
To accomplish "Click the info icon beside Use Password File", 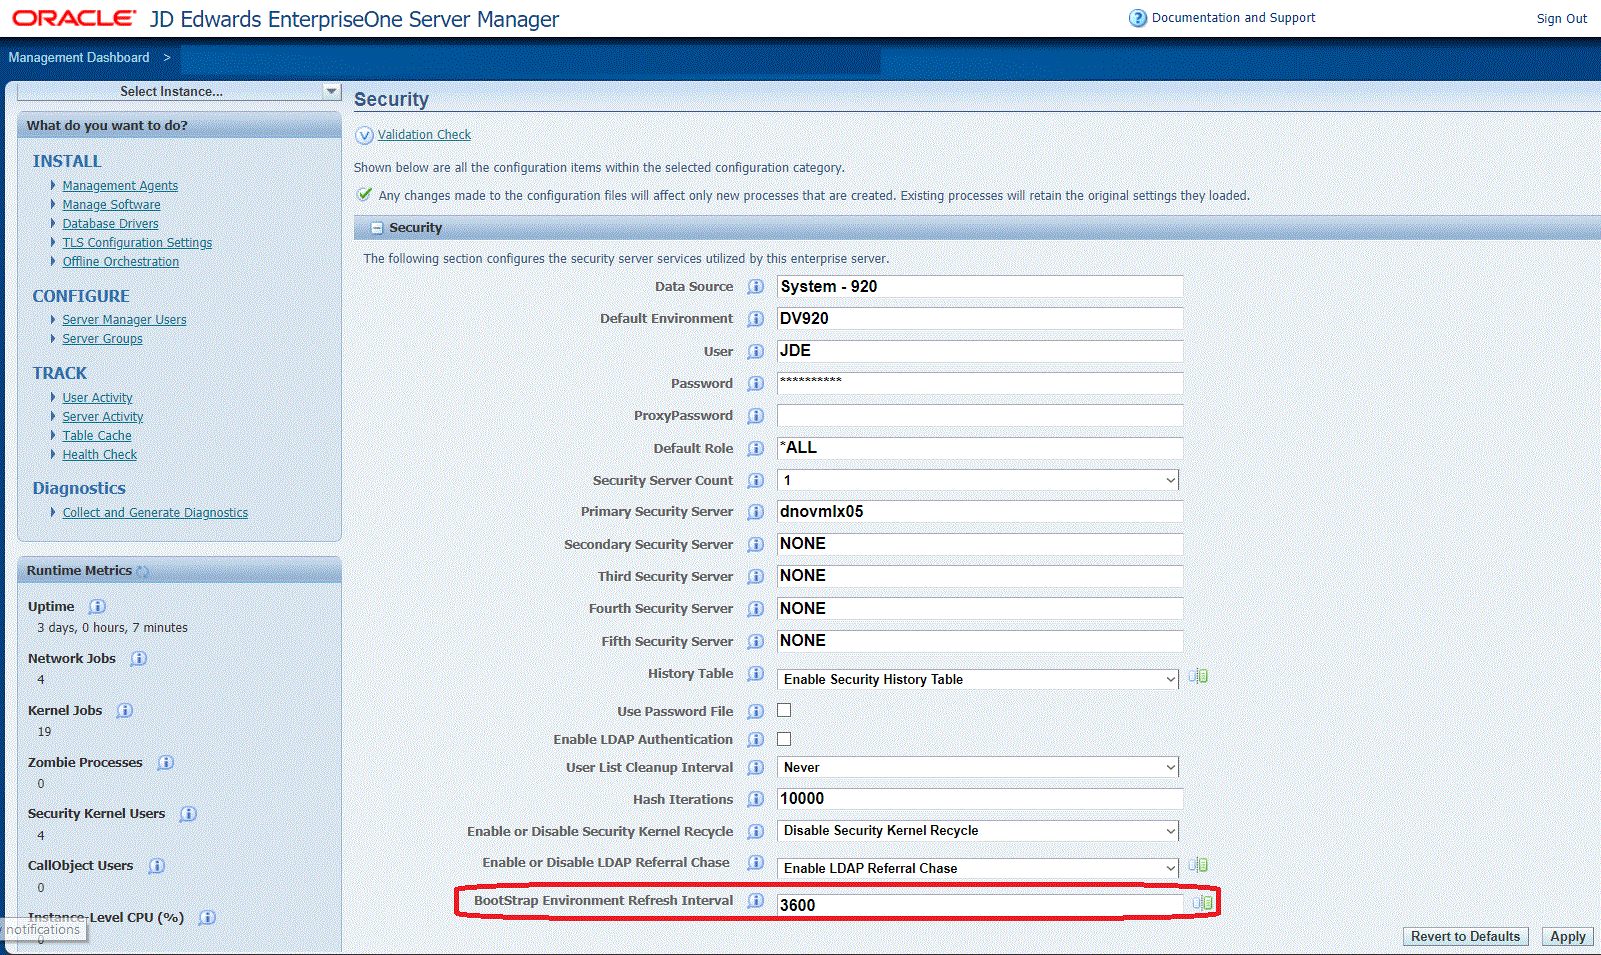I will tap(756, 712).
